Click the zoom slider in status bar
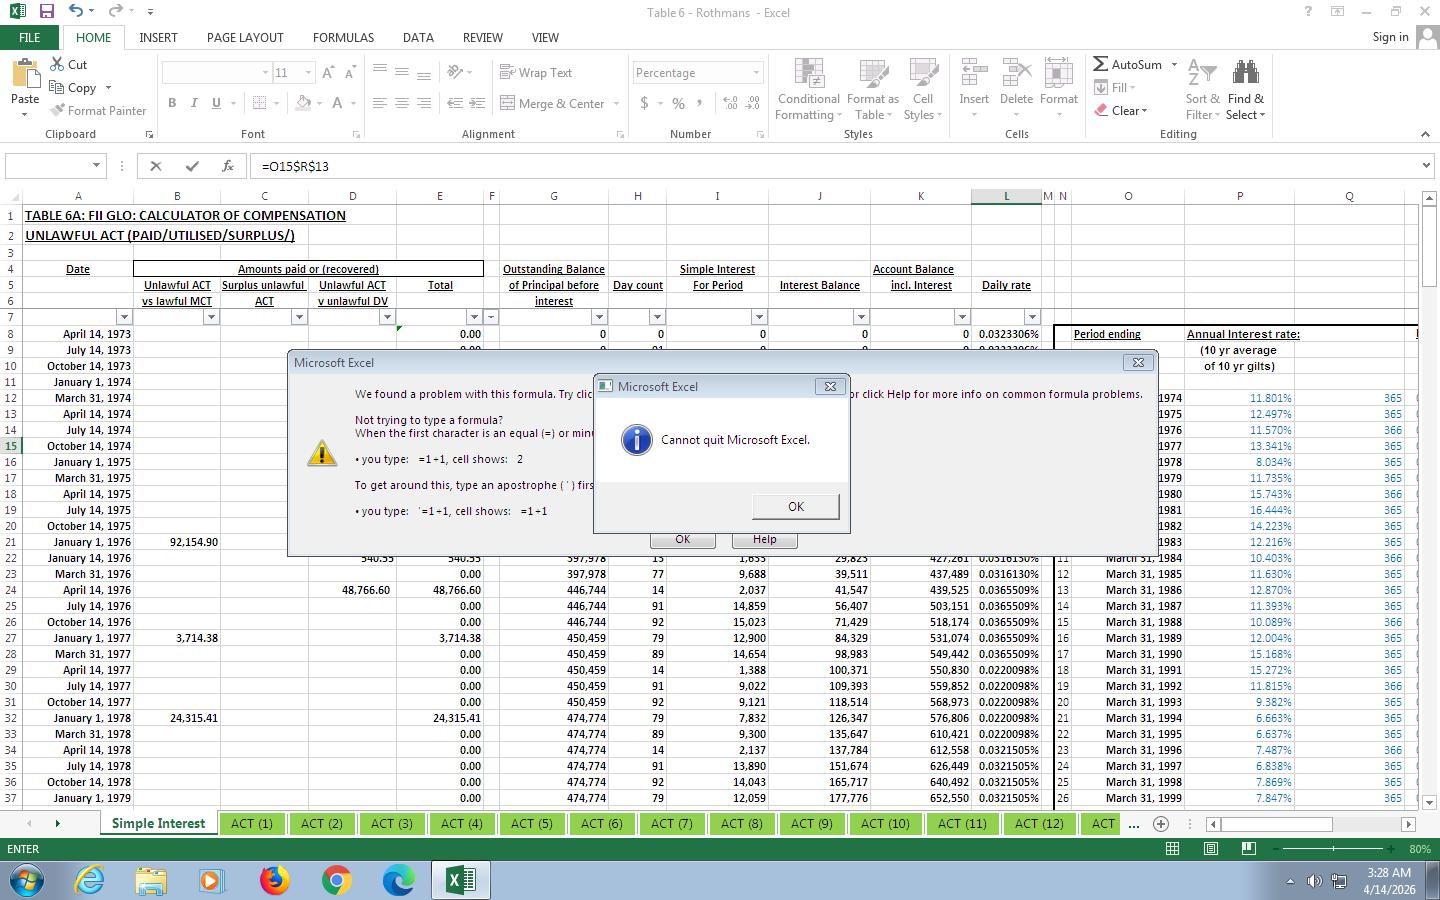Screen dimensions: 1440x900 pyautogui.click(x=1334, y=849)
